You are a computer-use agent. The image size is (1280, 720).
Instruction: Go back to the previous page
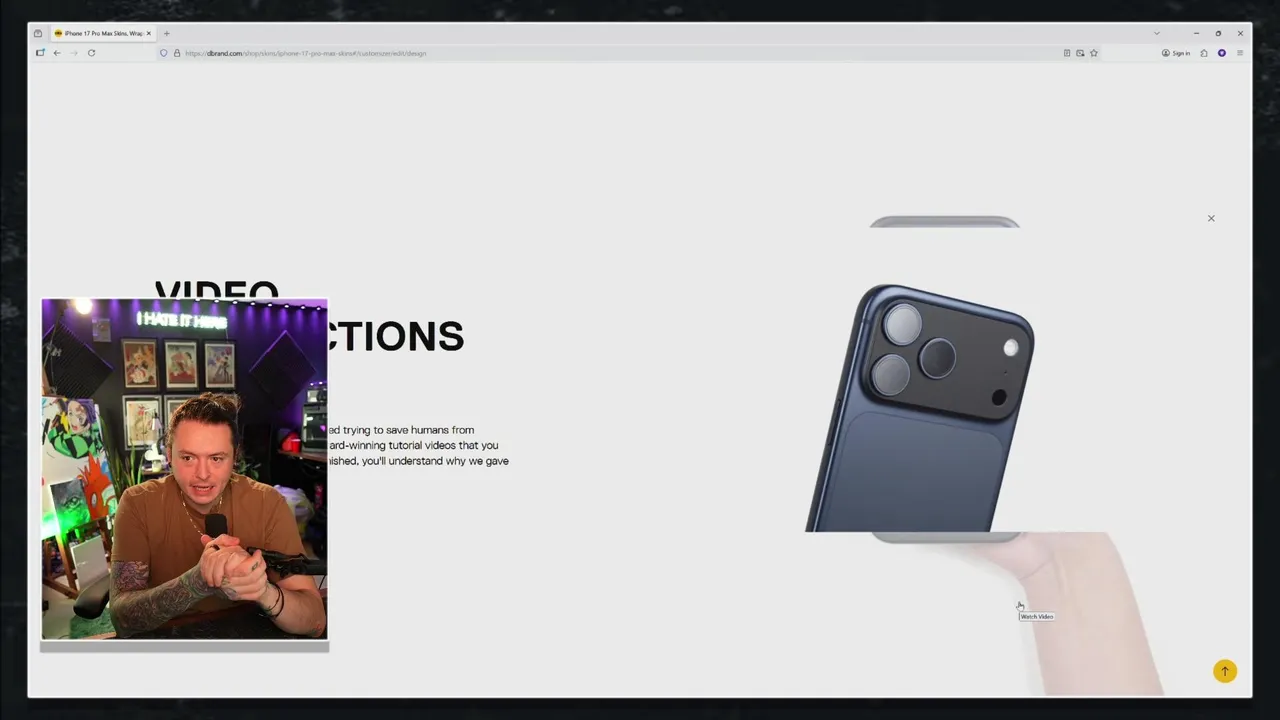coord(57,53)
